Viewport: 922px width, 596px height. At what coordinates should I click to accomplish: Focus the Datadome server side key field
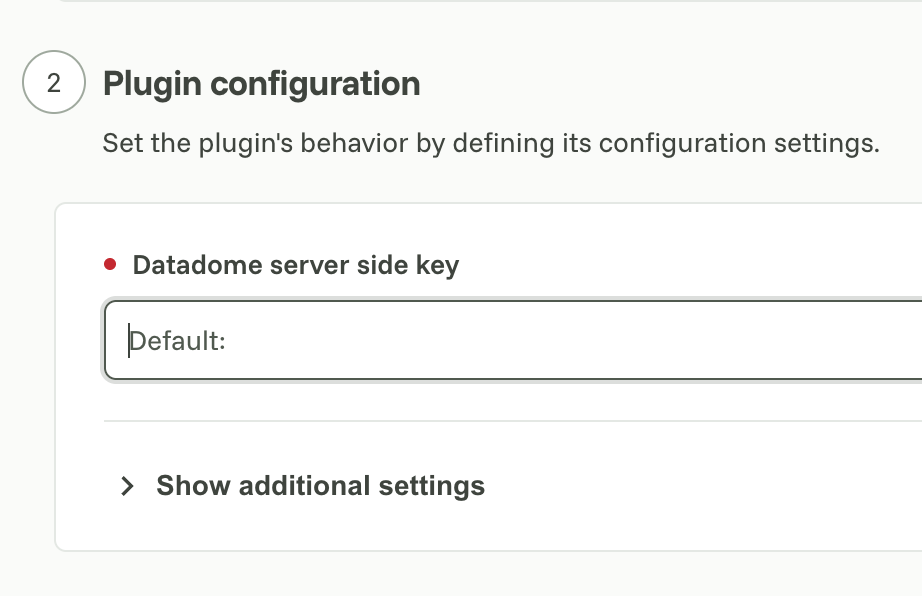[513, 340]
